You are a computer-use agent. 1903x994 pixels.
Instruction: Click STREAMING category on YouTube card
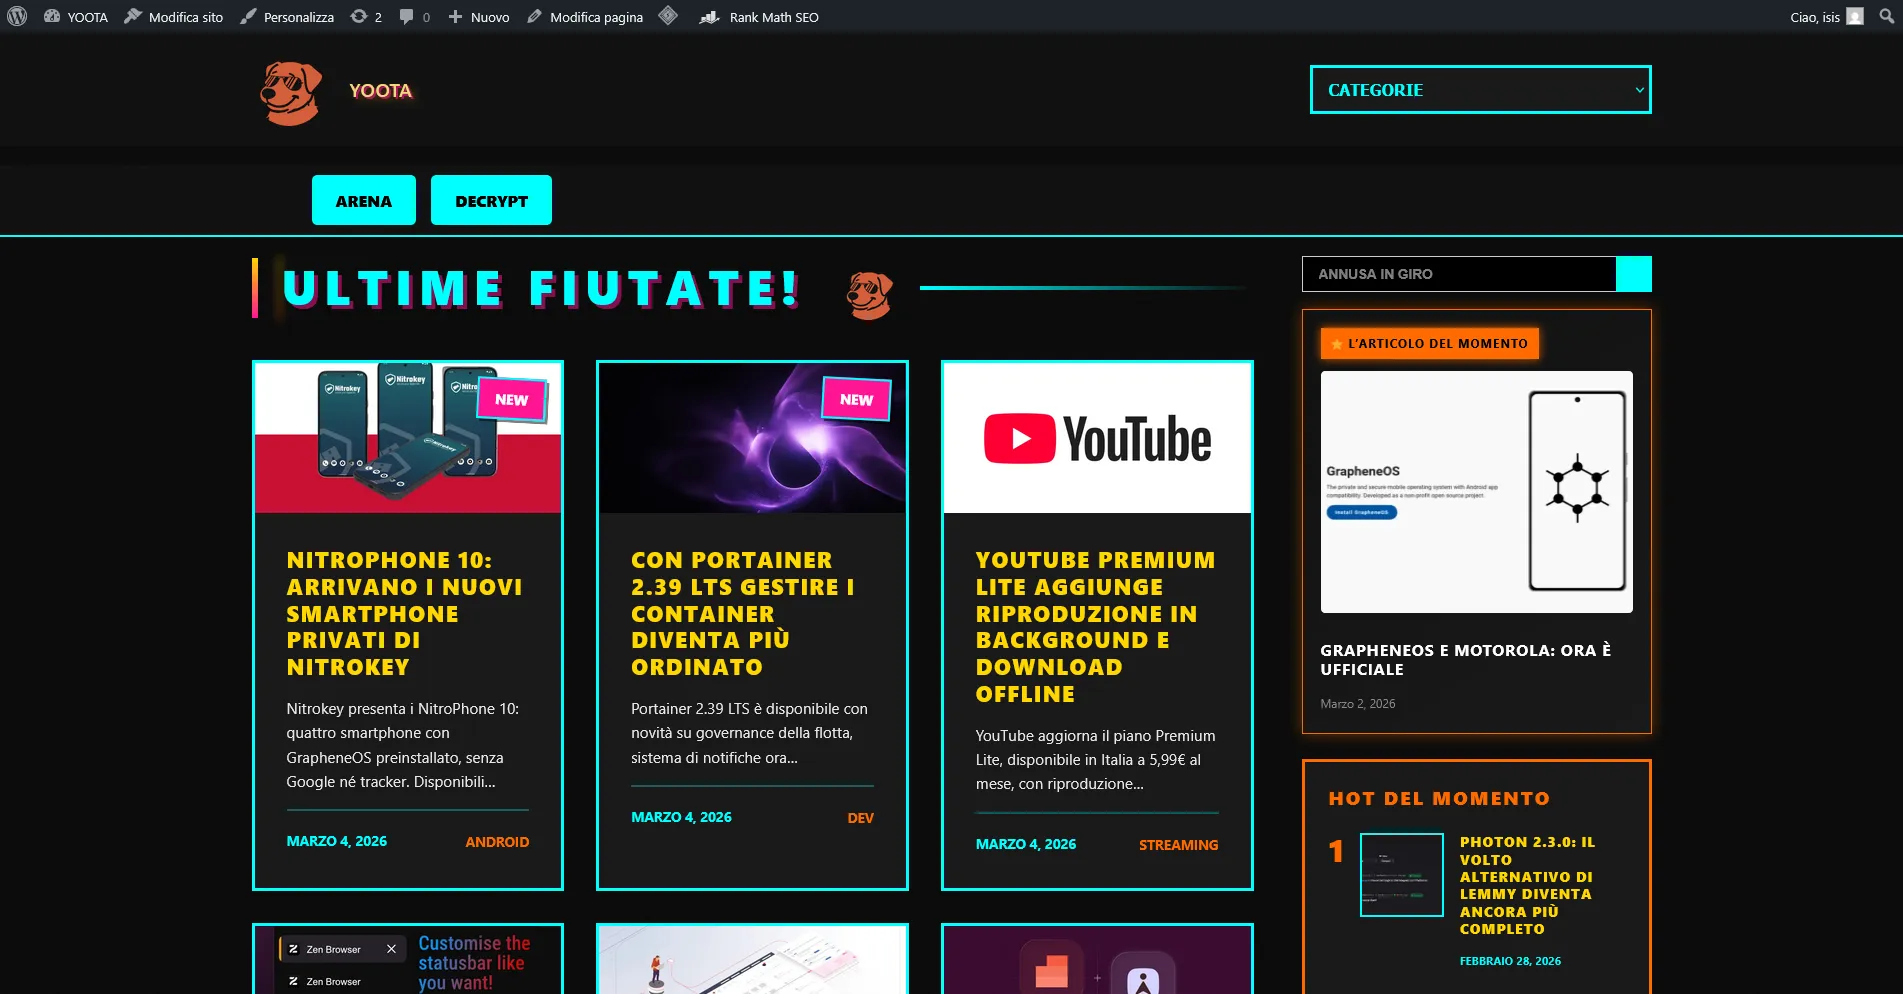pyautogui.click(x=1178, y=845)
